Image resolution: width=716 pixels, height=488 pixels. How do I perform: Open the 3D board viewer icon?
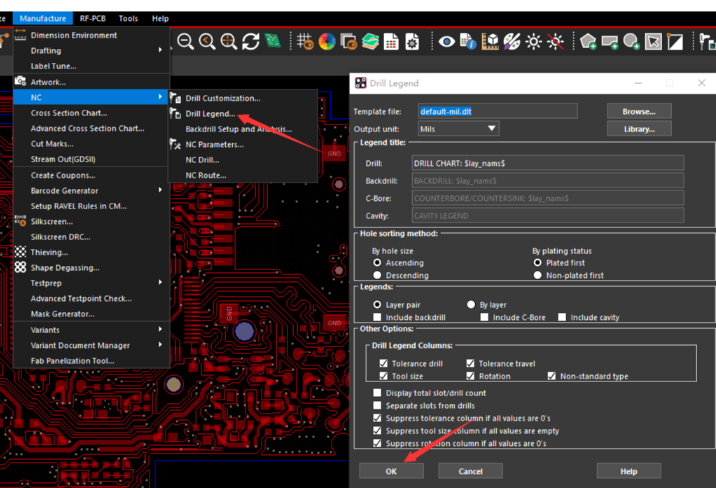[x=273, y=41]
